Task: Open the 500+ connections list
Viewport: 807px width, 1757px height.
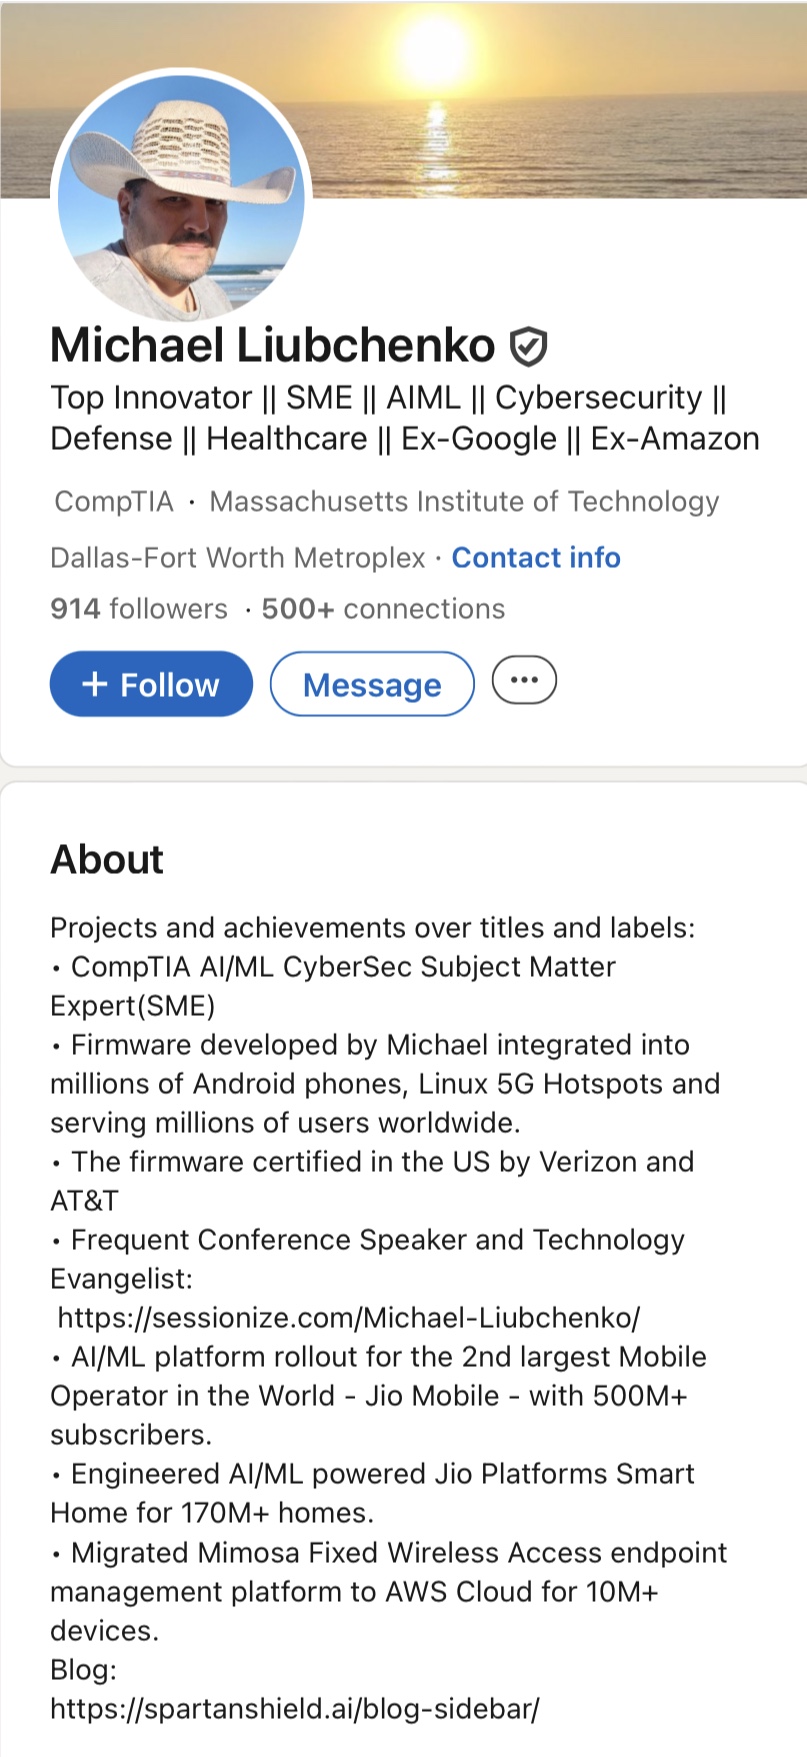Action: [x=383, y=609]
